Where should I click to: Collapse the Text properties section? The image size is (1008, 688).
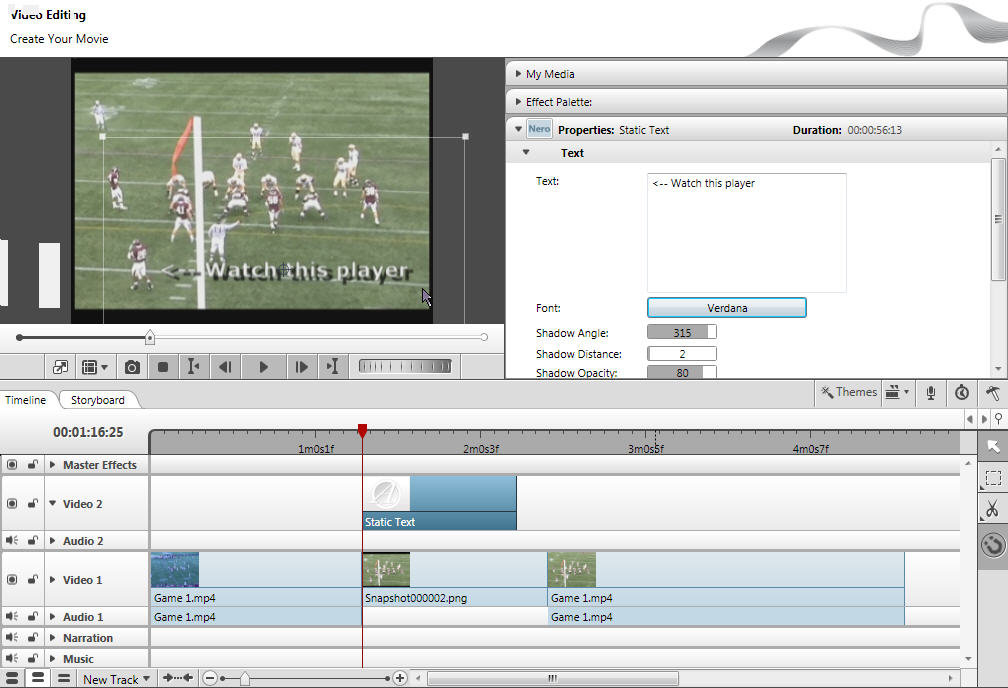pos(526,152)
